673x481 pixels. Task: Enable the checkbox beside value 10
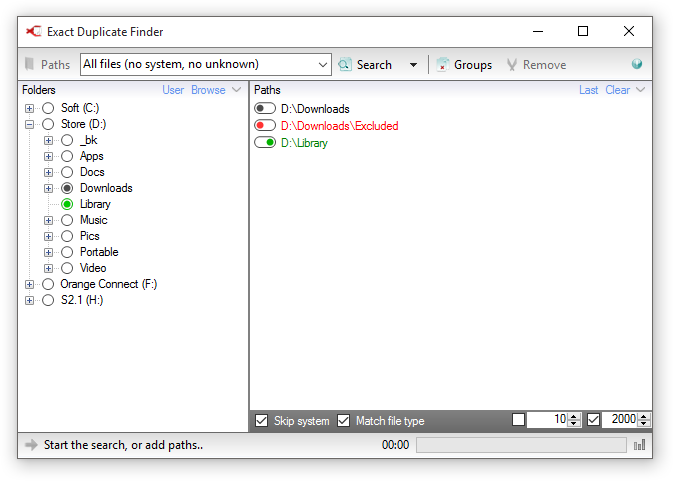click(x=518, y=419)
